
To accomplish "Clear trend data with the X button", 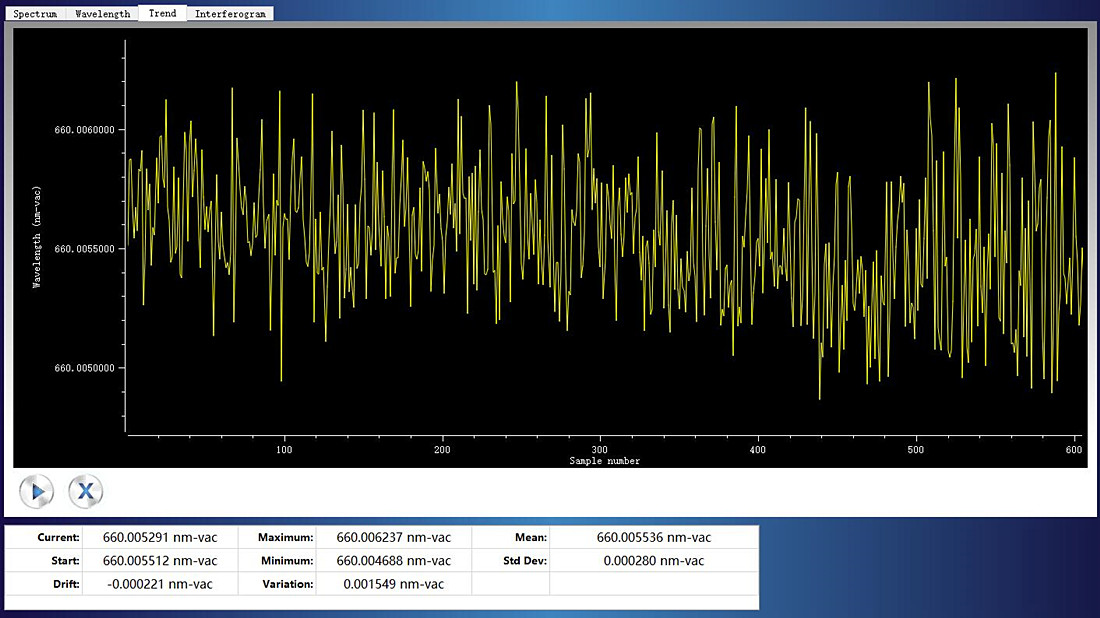I will [86, 491].
